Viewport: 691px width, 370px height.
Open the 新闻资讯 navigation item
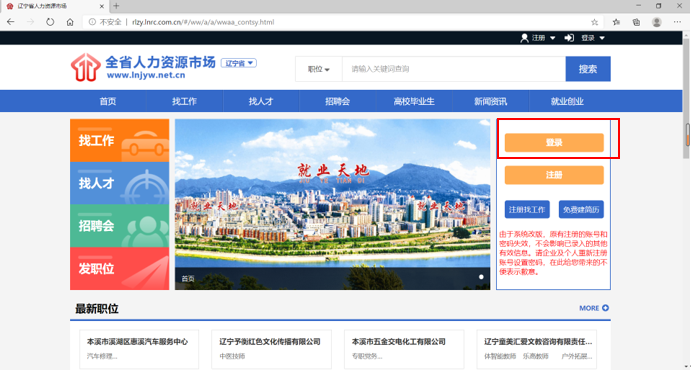(x=490, y=101)
